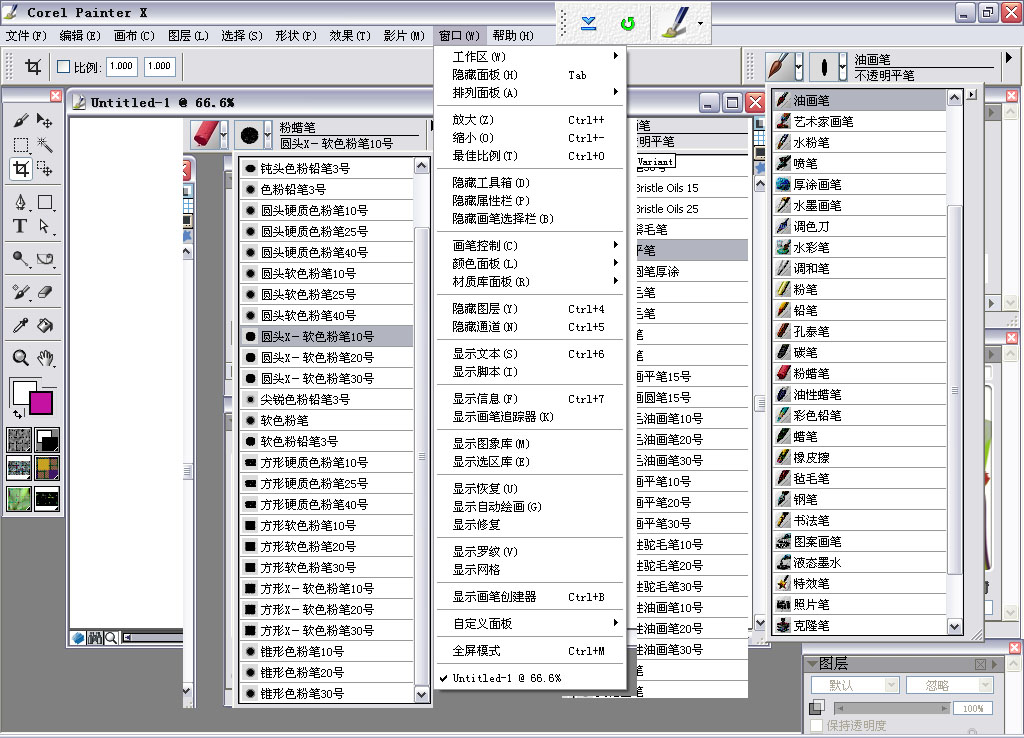This screenshot has width=1024, height=738.
Task: Pick the Shape Selection arrow tool
Action: [x=44, y=226]
